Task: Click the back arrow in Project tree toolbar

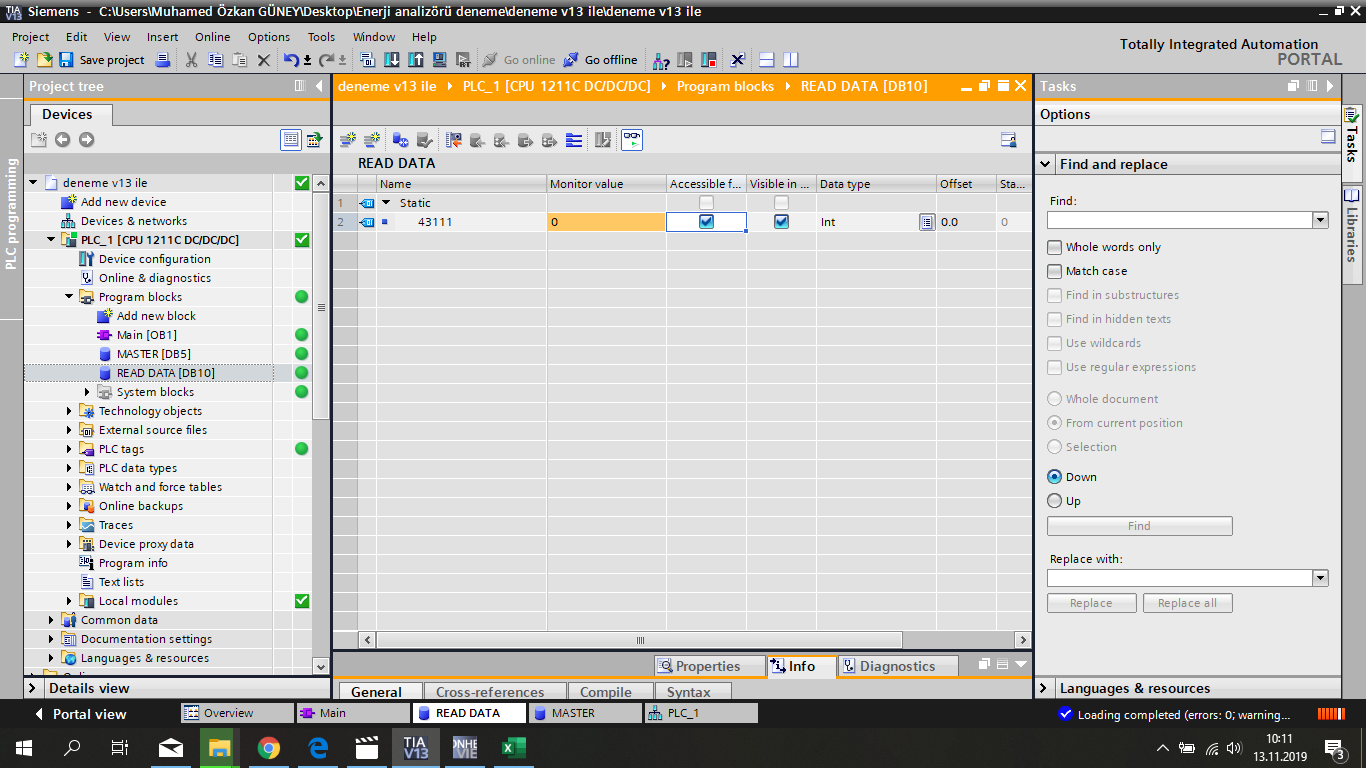Action: [62, 140]
